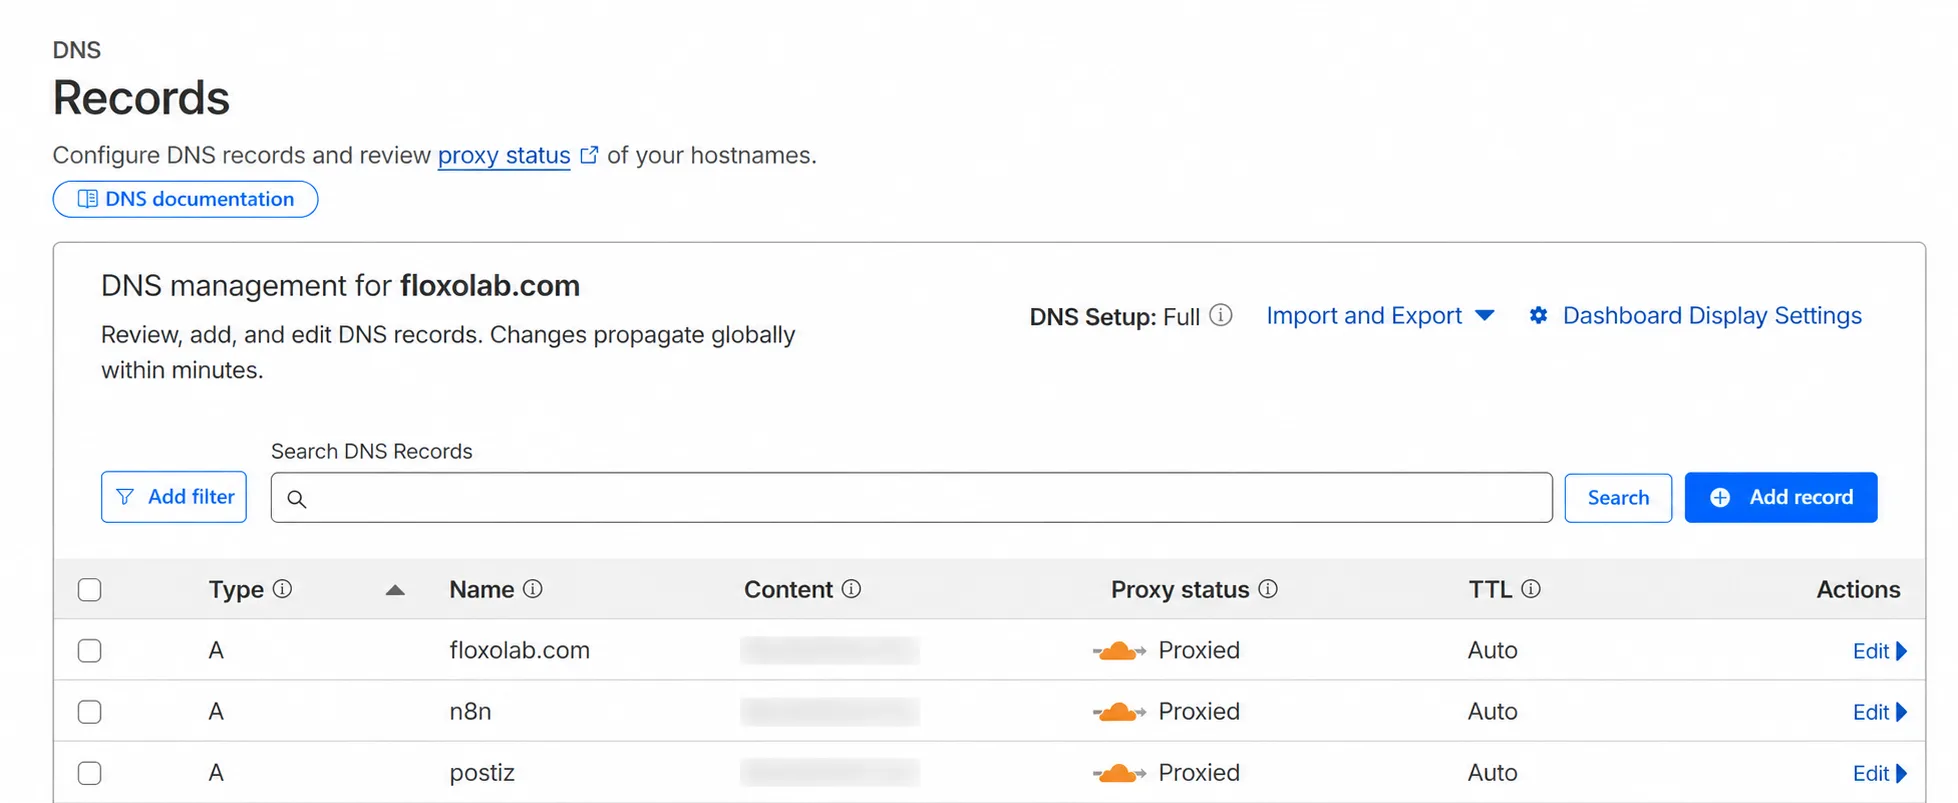This screenshot has width=1958, height=803.
Task: Click the Name column header text
Action: 482,589
